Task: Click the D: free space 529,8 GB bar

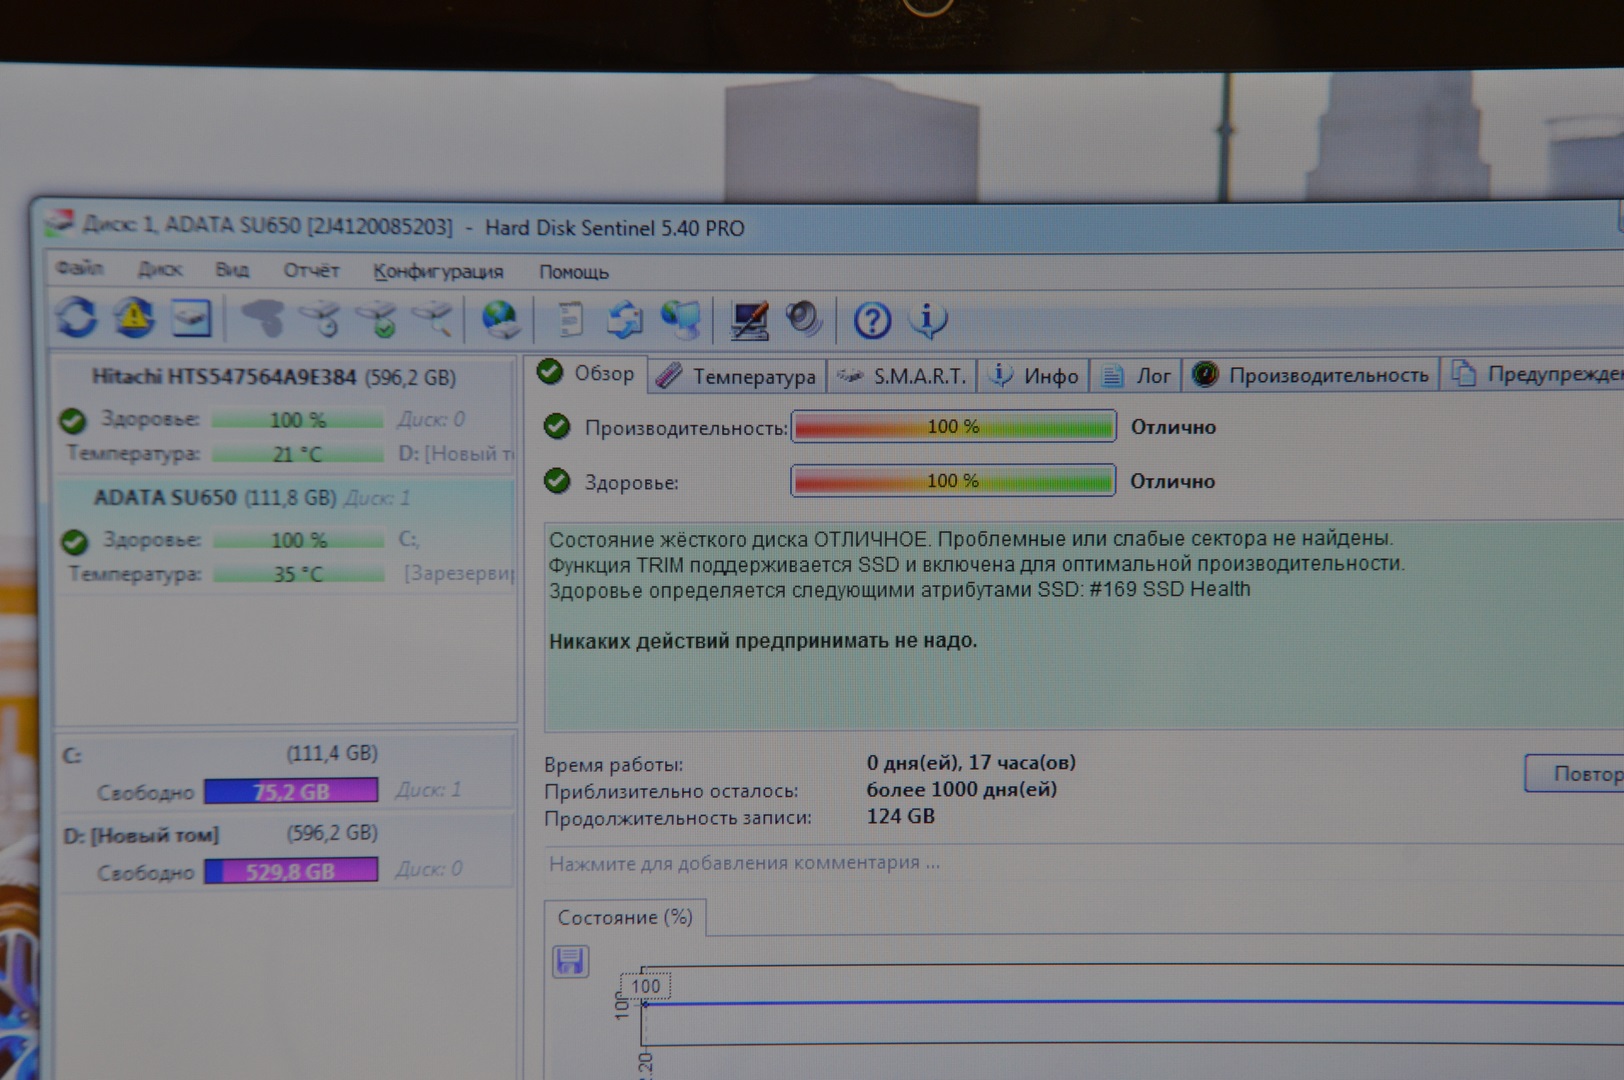Action: click(x=291, y=871)
